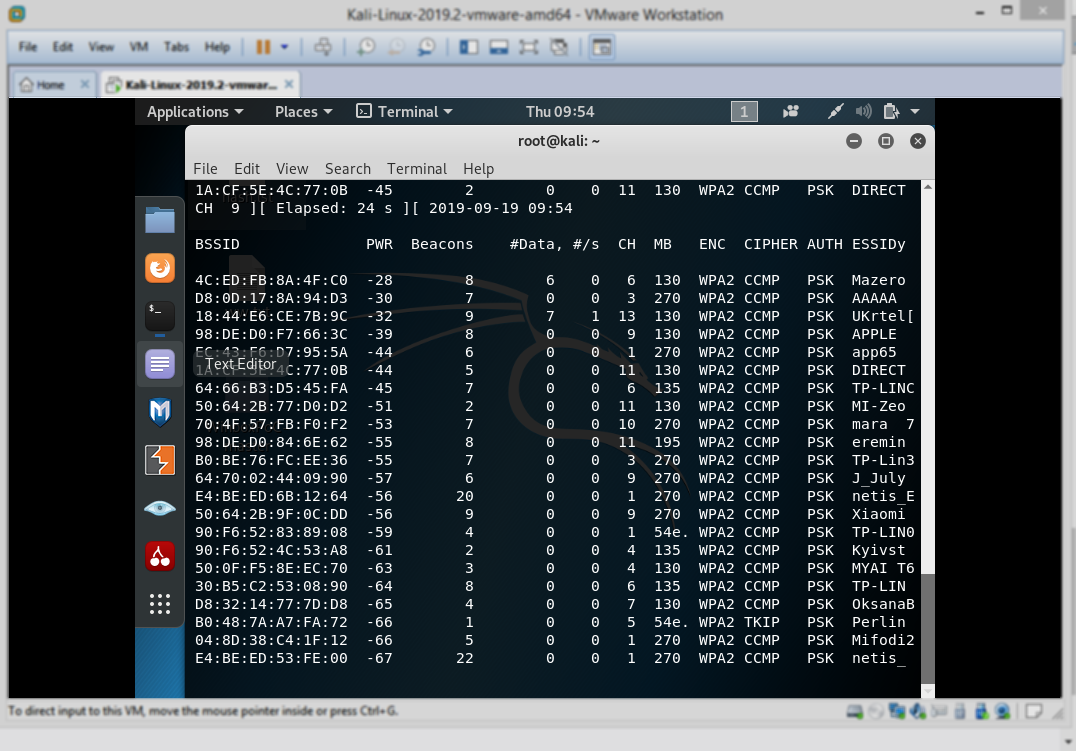Open the Terminal icon in the dock

pos(160,316)
